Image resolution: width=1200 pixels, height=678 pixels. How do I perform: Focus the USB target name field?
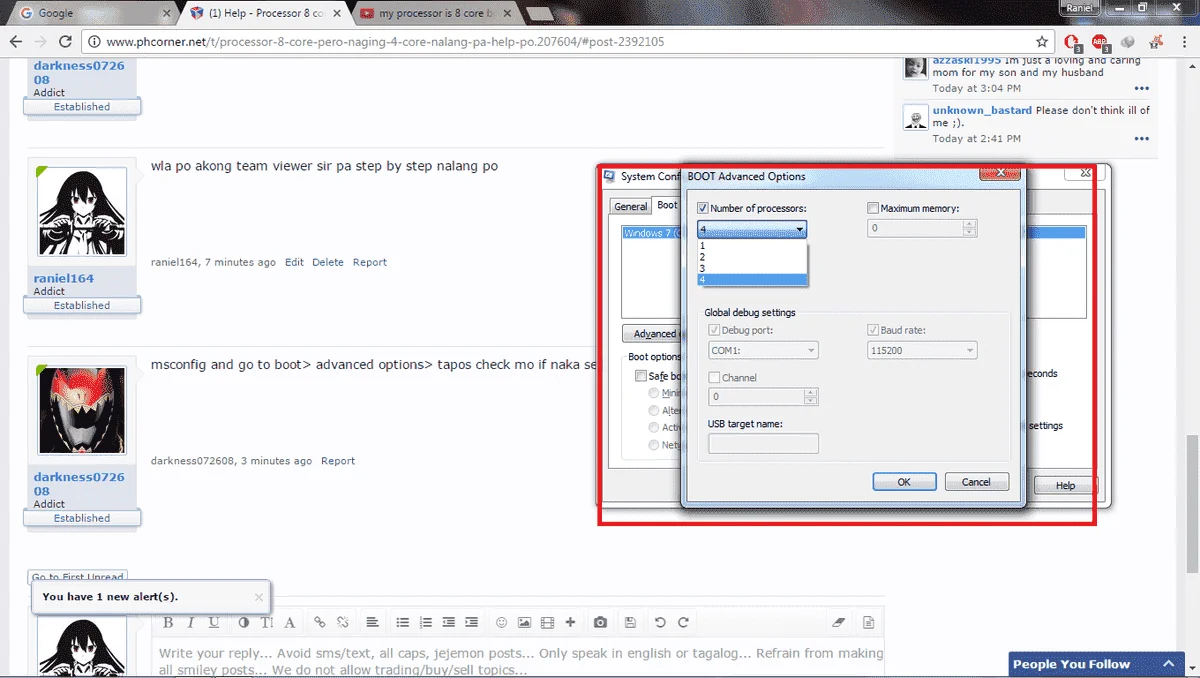(763, 443)
